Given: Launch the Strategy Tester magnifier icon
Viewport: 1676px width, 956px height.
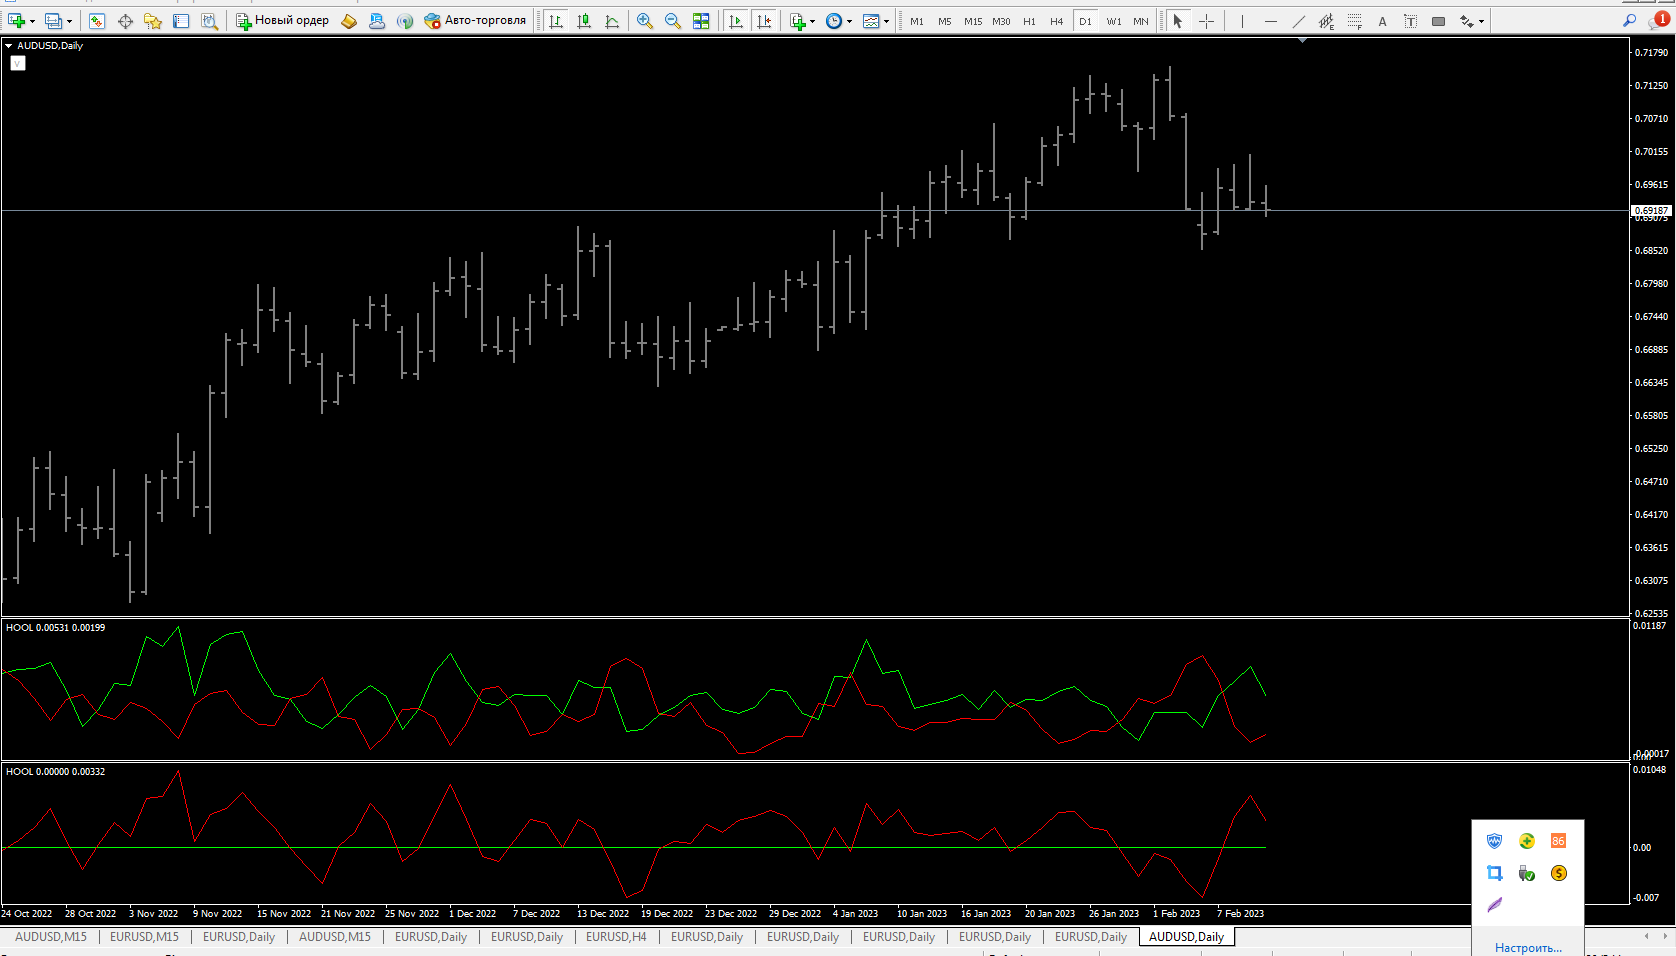Looking at the screenshot, I should point(209,21).
